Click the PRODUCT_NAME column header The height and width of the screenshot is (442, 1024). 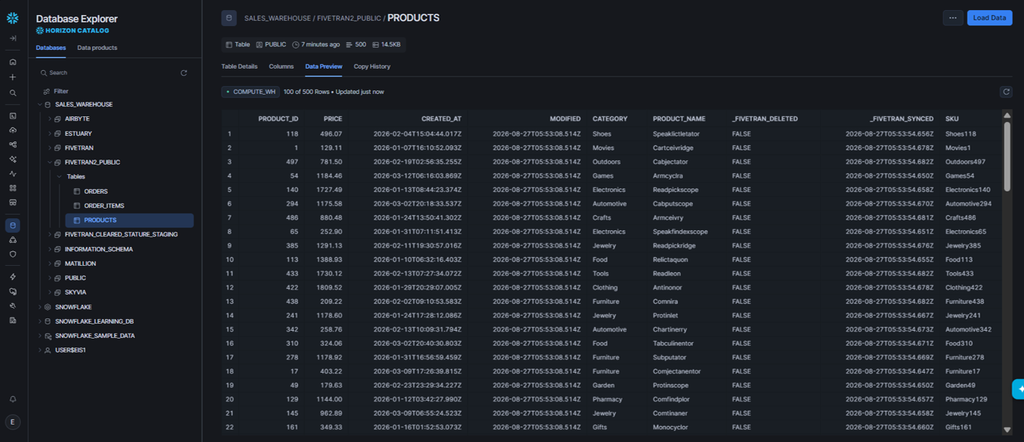click(679, 119)
